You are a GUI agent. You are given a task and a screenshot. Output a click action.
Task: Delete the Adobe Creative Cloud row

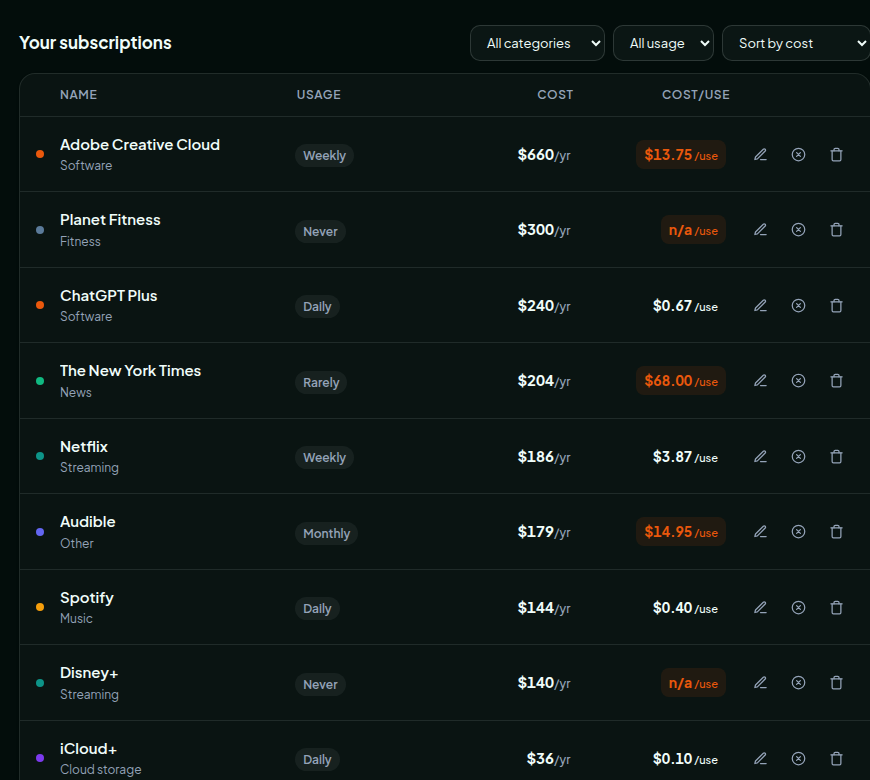836,155
